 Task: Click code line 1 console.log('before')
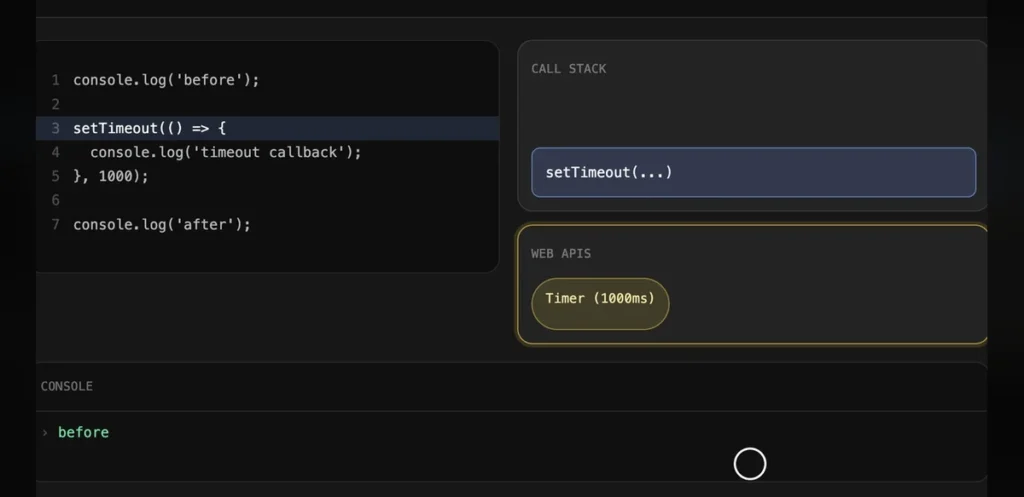pos(166,80)
